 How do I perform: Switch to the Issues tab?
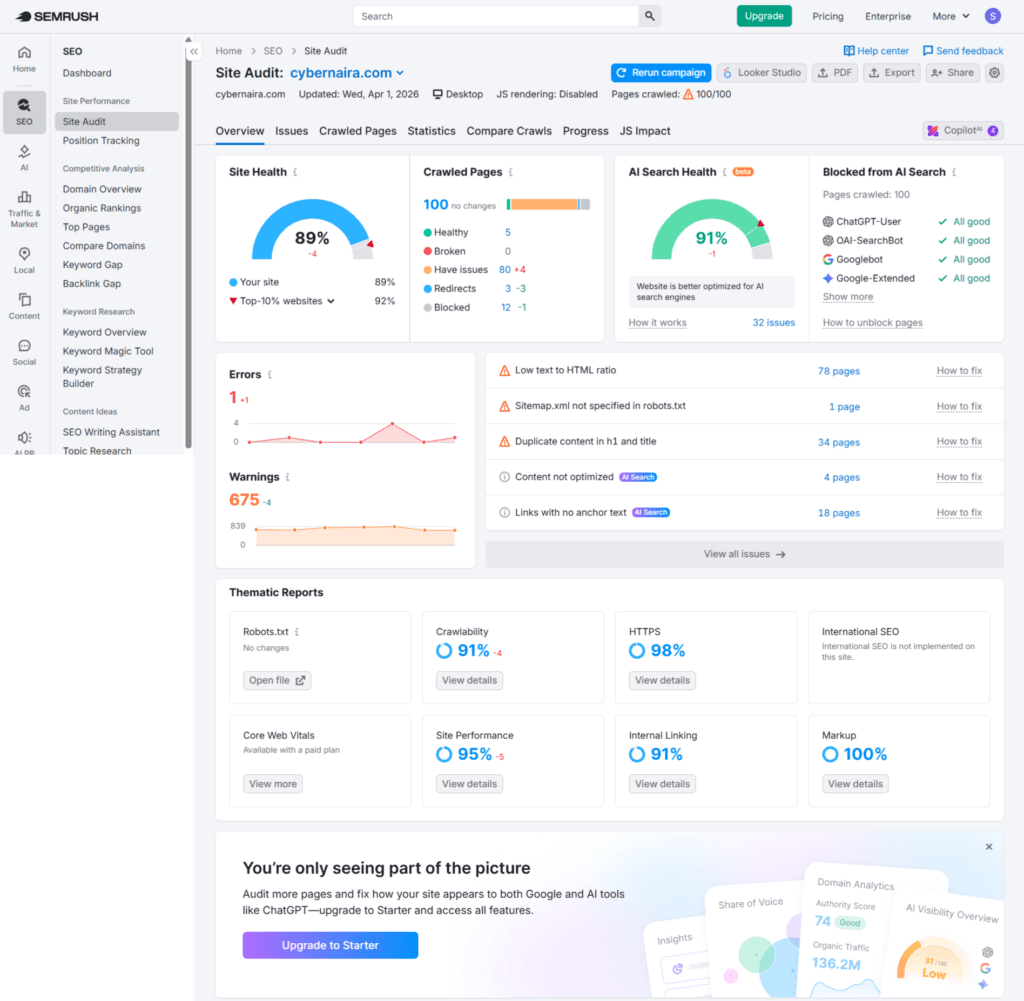[x=291, y=131]
